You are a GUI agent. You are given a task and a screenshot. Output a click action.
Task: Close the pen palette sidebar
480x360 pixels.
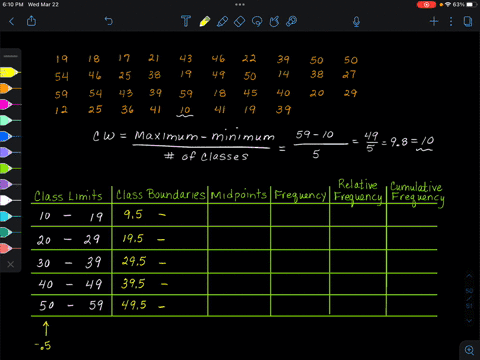tap(11, 264)
